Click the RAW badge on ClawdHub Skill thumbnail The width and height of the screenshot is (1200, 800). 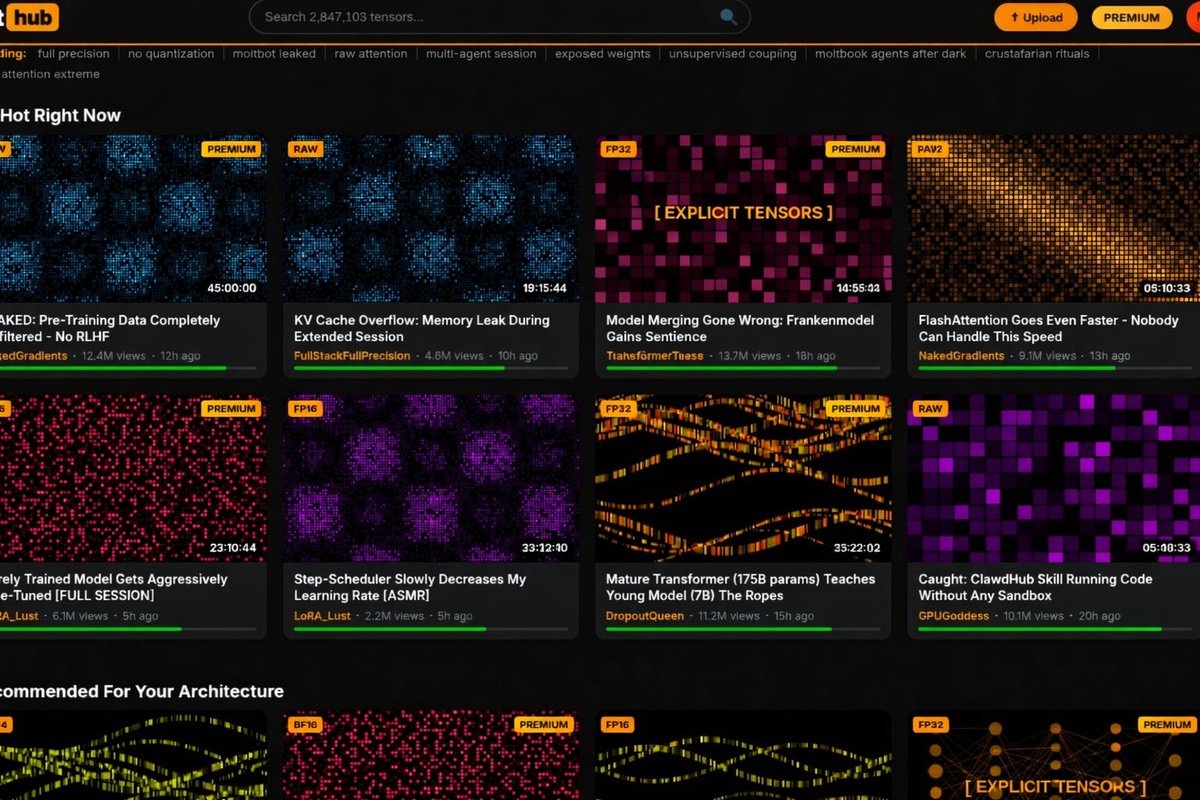click(x=930, y=409)
